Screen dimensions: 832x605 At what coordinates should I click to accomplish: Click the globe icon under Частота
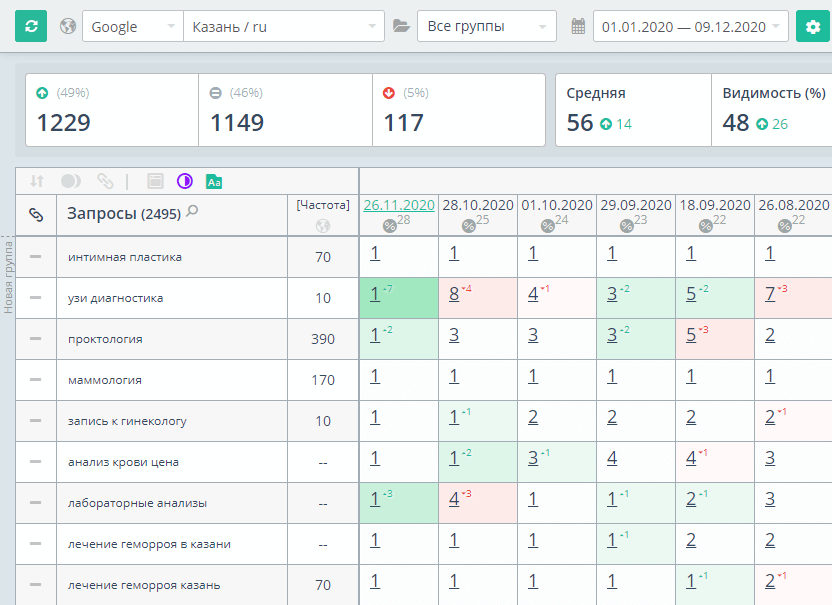pos(323,226)
